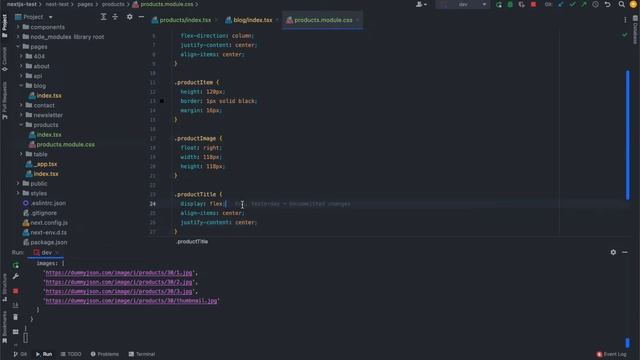Open the products/30/3.jpg link in console
The height and width of the screenshot is (360, 640).
pyautogui.click(x=119, y=291)
